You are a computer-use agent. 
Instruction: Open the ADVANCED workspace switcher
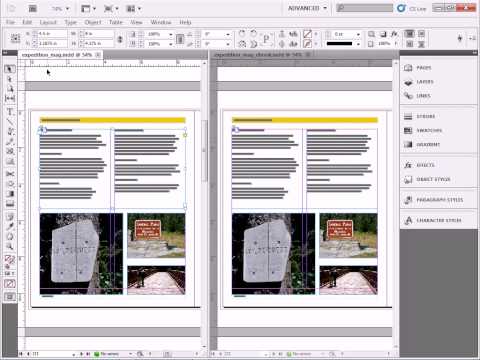click(307, 8)
